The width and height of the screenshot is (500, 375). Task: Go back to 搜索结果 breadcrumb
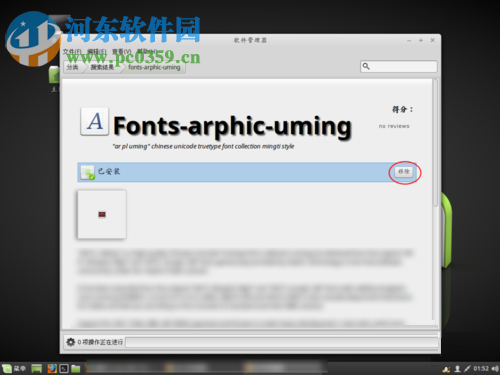102,67
